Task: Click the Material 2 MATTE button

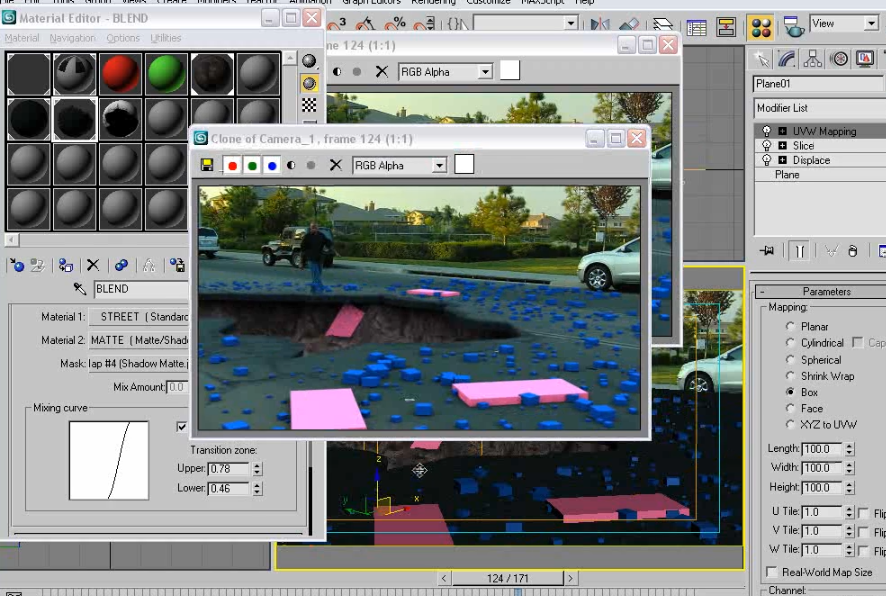Action: [139, 340]
